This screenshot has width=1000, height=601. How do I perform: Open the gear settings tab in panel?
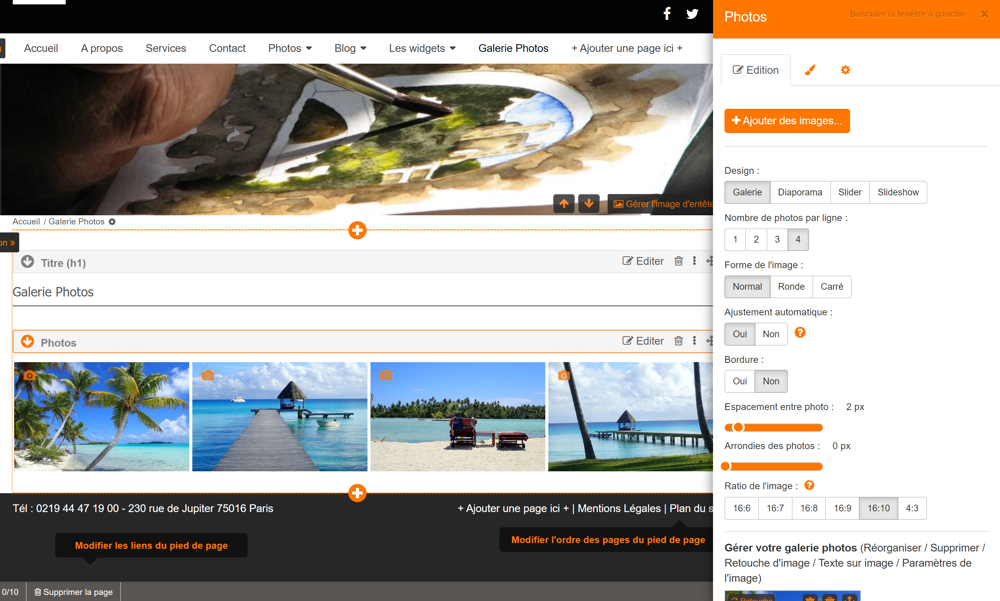coord(845,70)
